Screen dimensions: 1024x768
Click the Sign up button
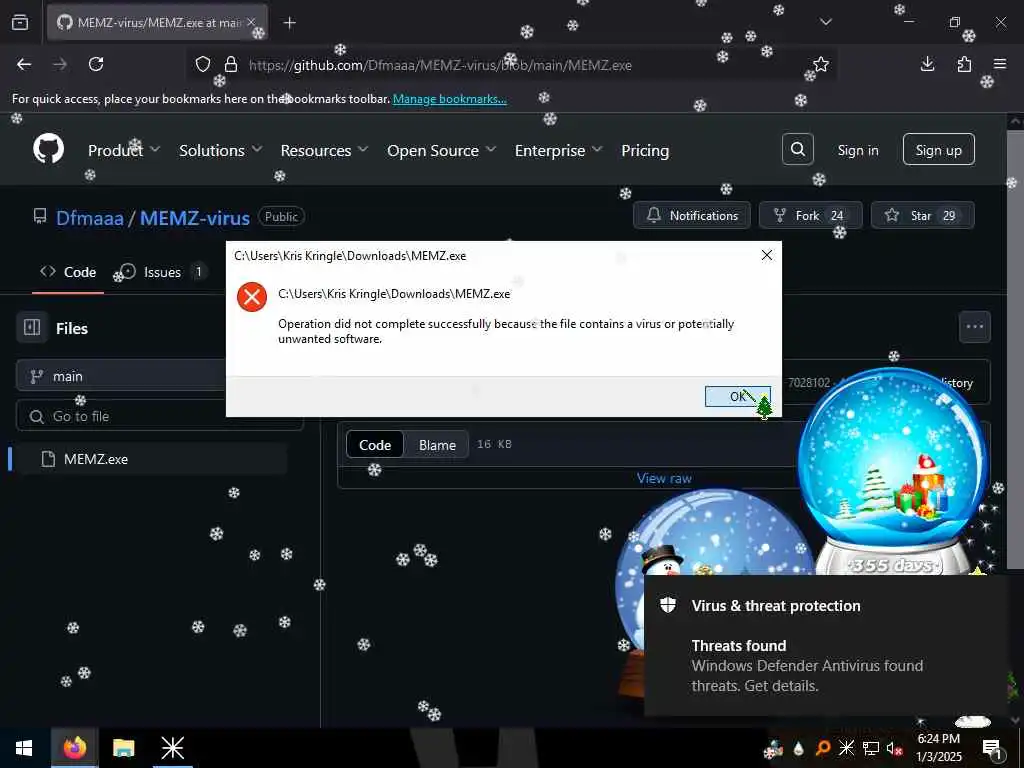pos(938,150)
